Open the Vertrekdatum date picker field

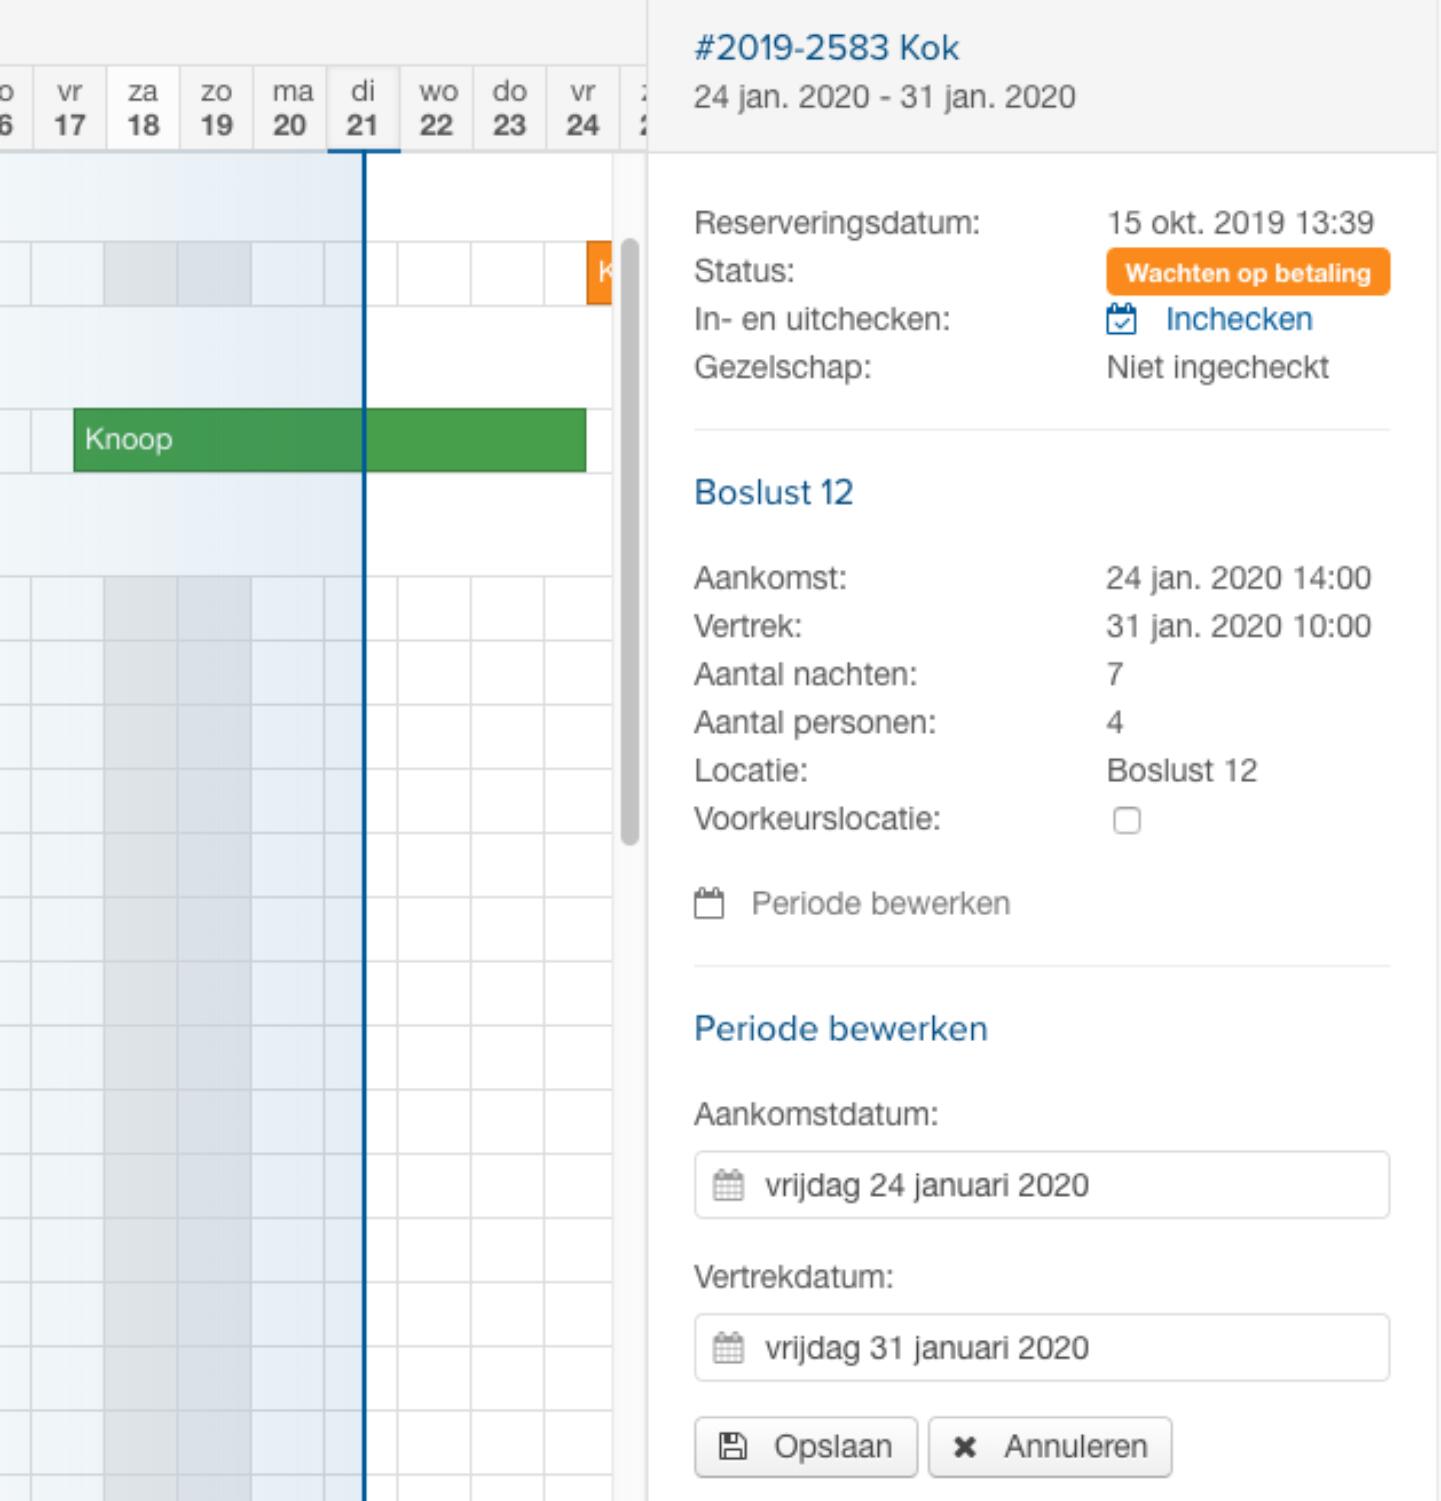click(x=1041, y=1348)
